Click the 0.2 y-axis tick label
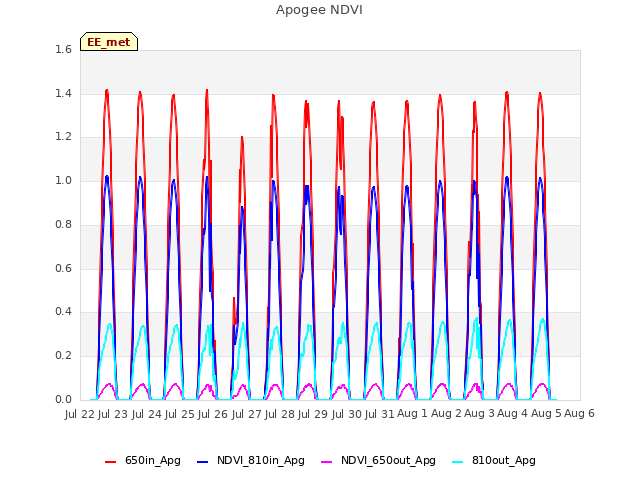Screen dimensions: 640x480 click(x=63, y=356)
